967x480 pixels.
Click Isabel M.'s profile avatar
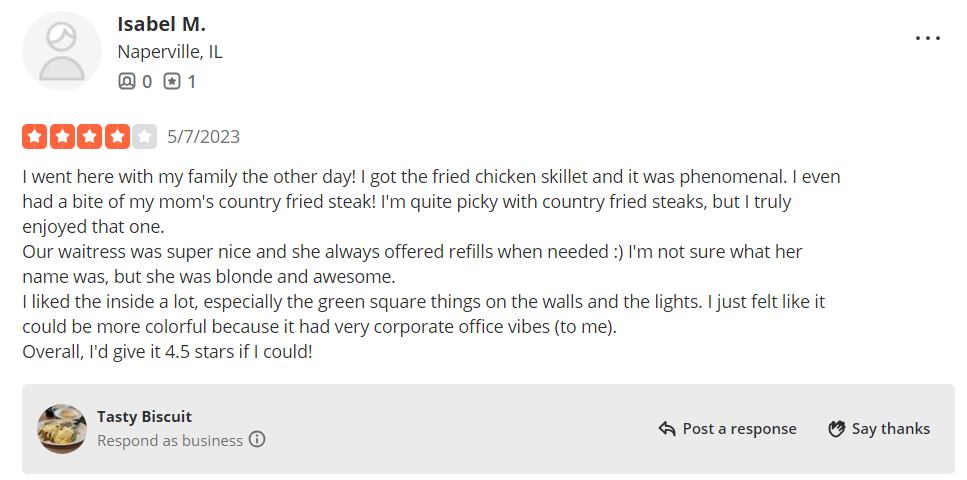(x=62, y=51)
